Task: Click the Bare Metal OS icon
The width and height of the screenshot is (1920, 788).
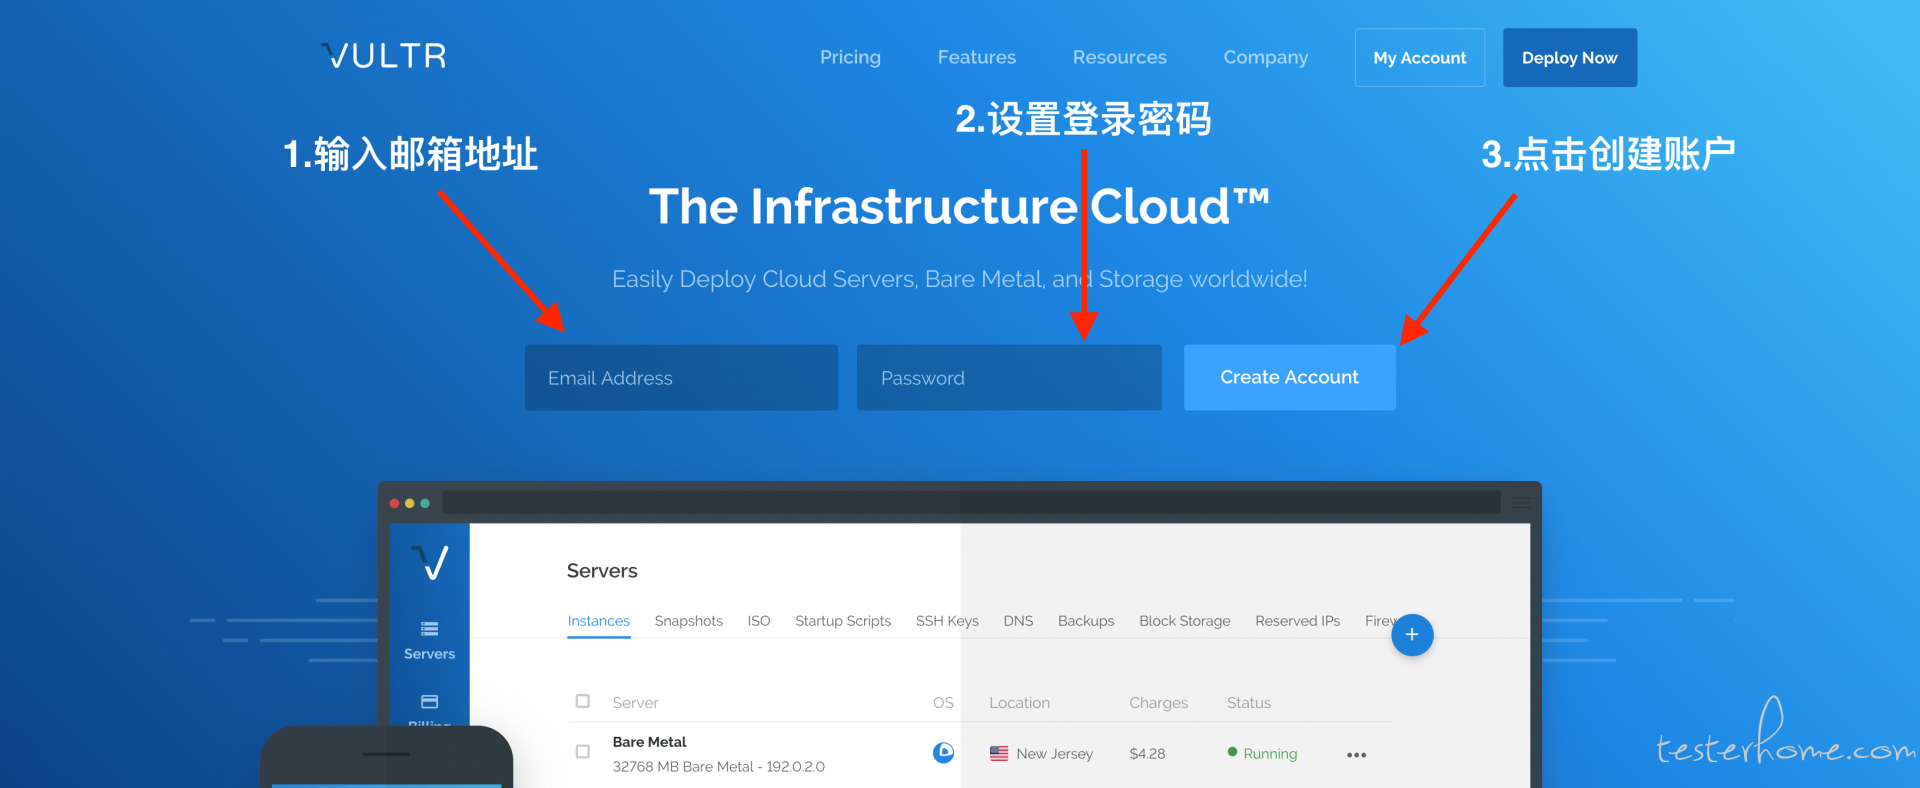Action: pos(943,753)
